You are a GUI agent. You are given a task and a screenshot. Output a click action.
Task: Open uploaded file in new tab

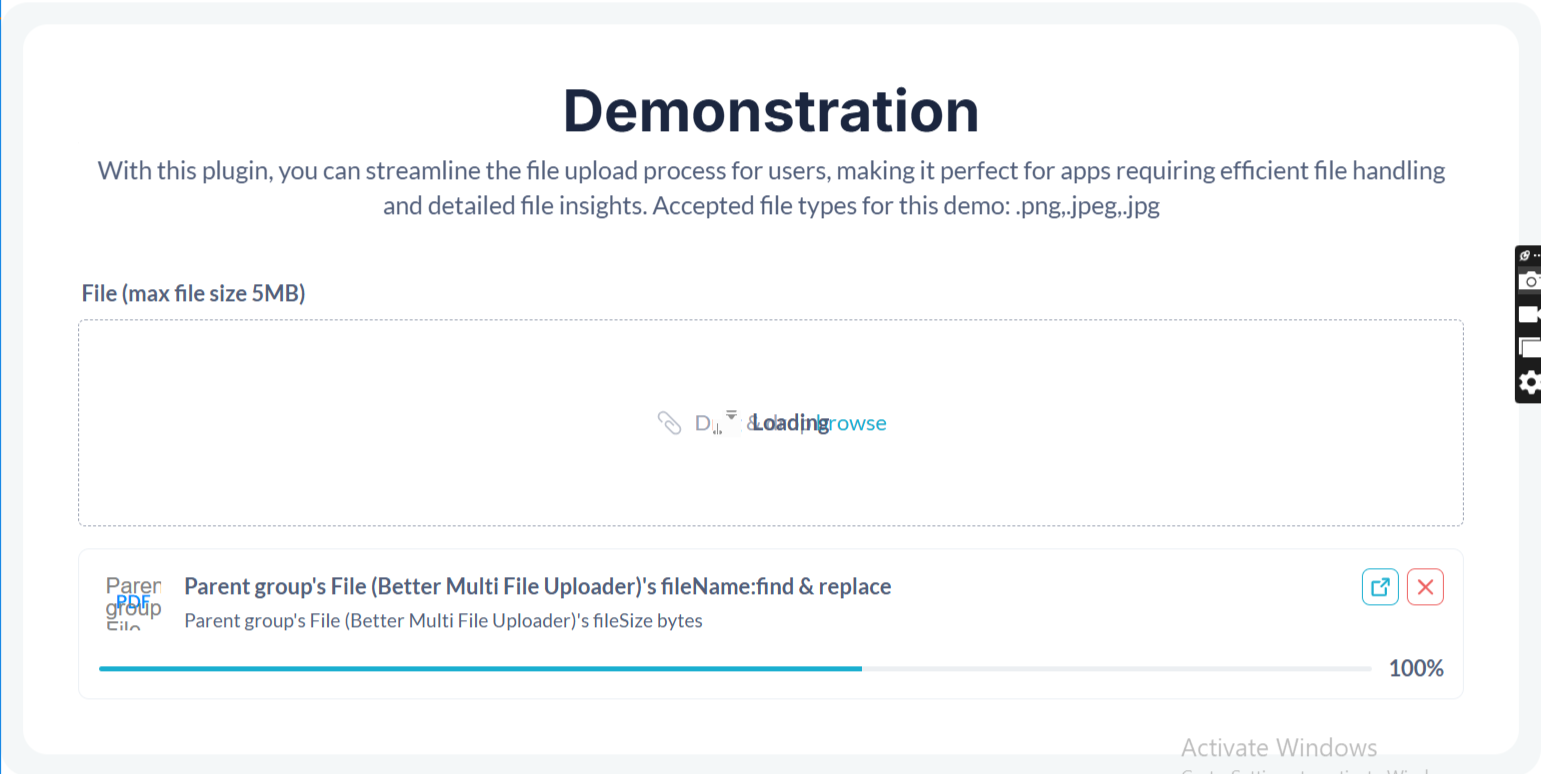(1380, 587)
